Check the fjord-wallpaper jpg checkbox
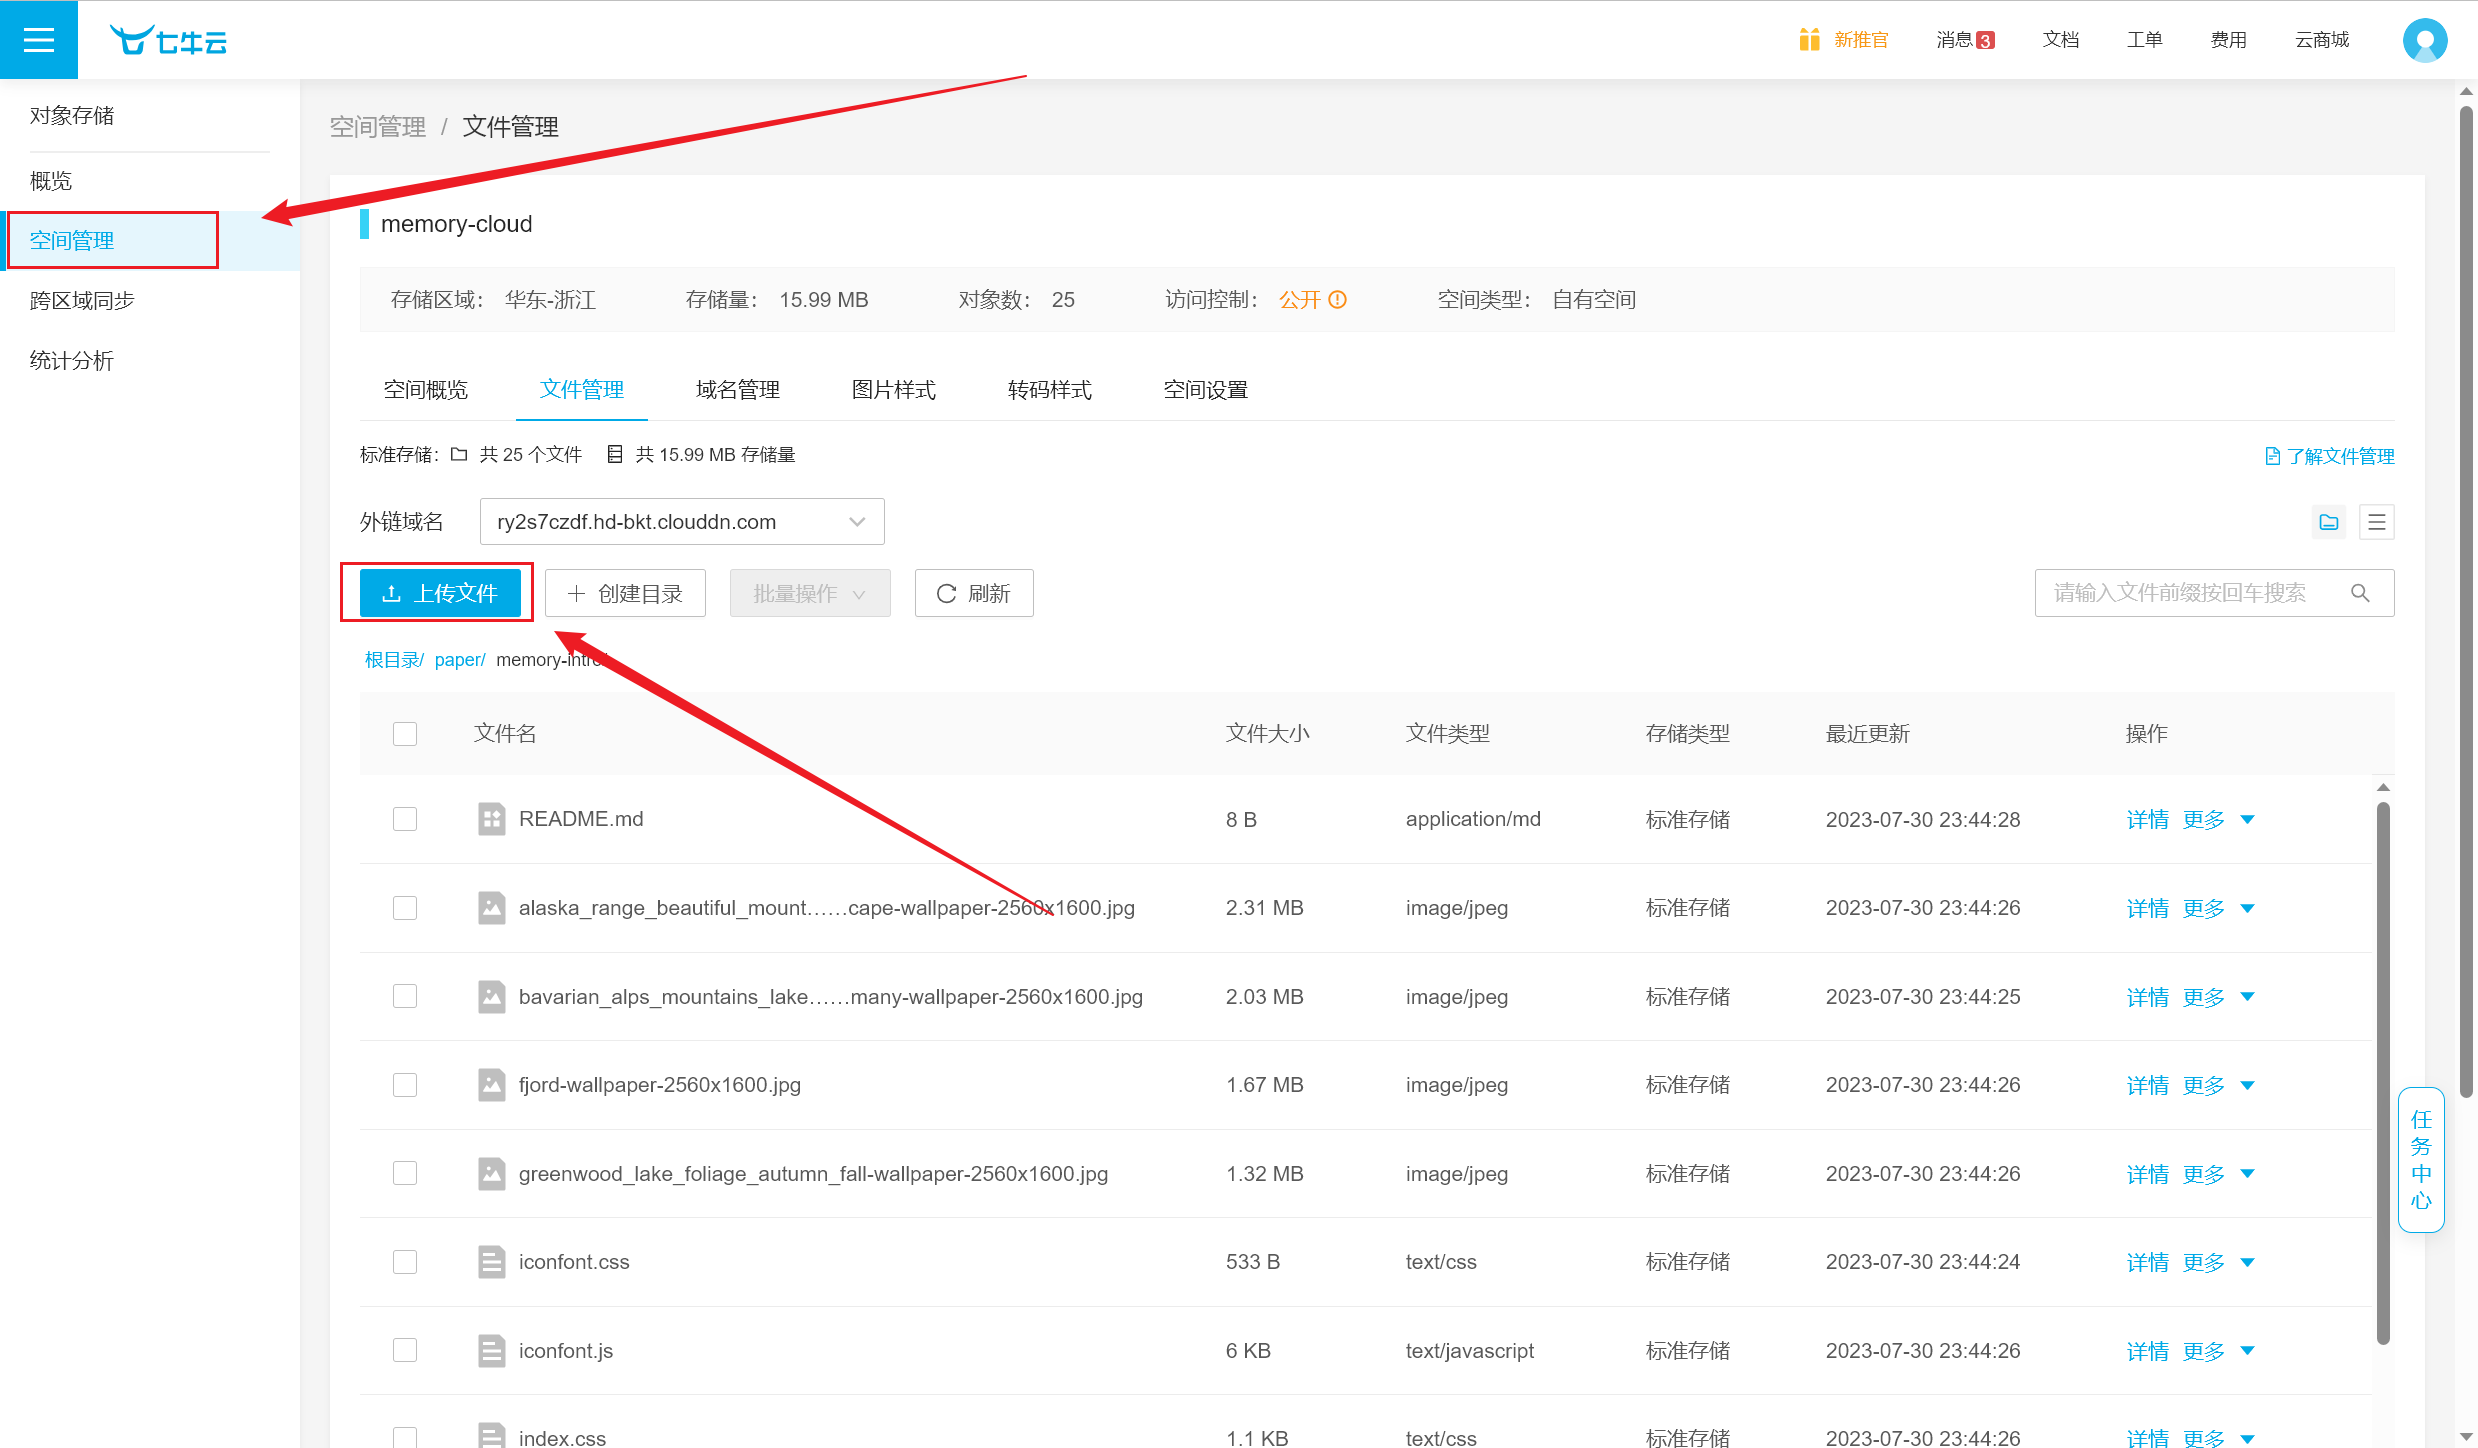 click(x=405, y=1085)
